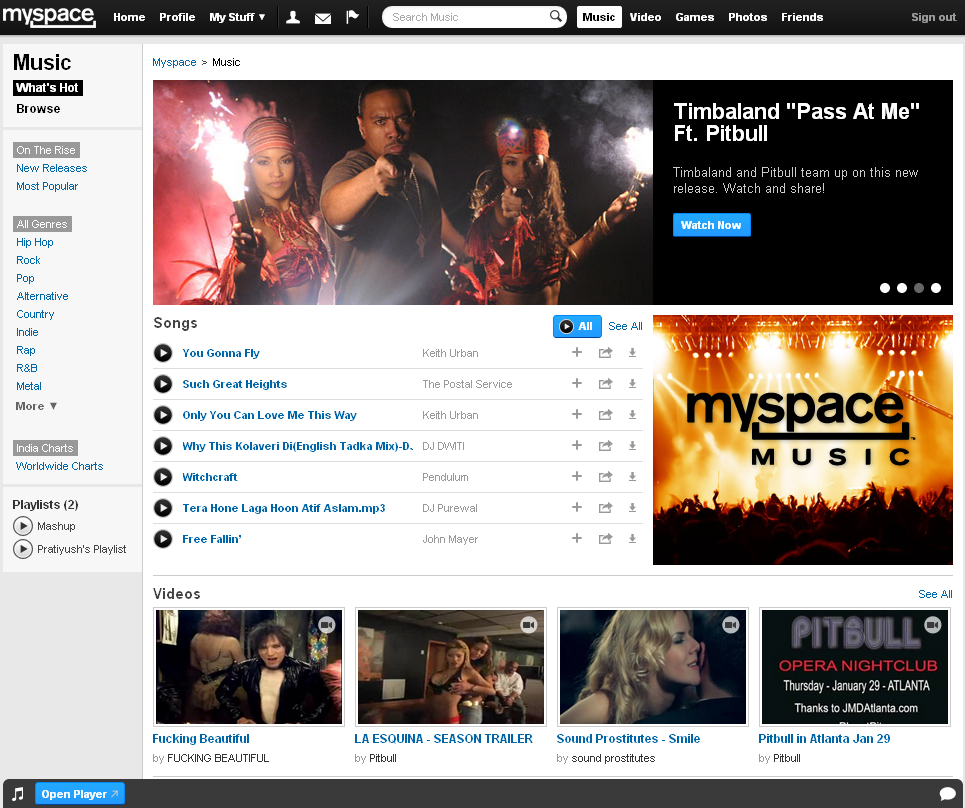Open See All for Videos
The width and height of the screenshot is (965, 808).
[935, 594]
